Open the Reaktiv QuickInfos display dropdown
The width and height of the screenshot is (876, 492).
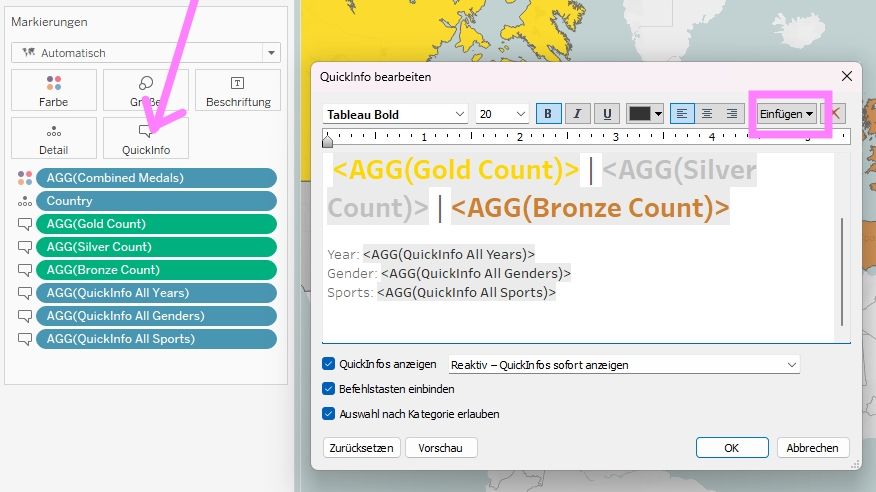pyautogui.click(x=624, y=365)
